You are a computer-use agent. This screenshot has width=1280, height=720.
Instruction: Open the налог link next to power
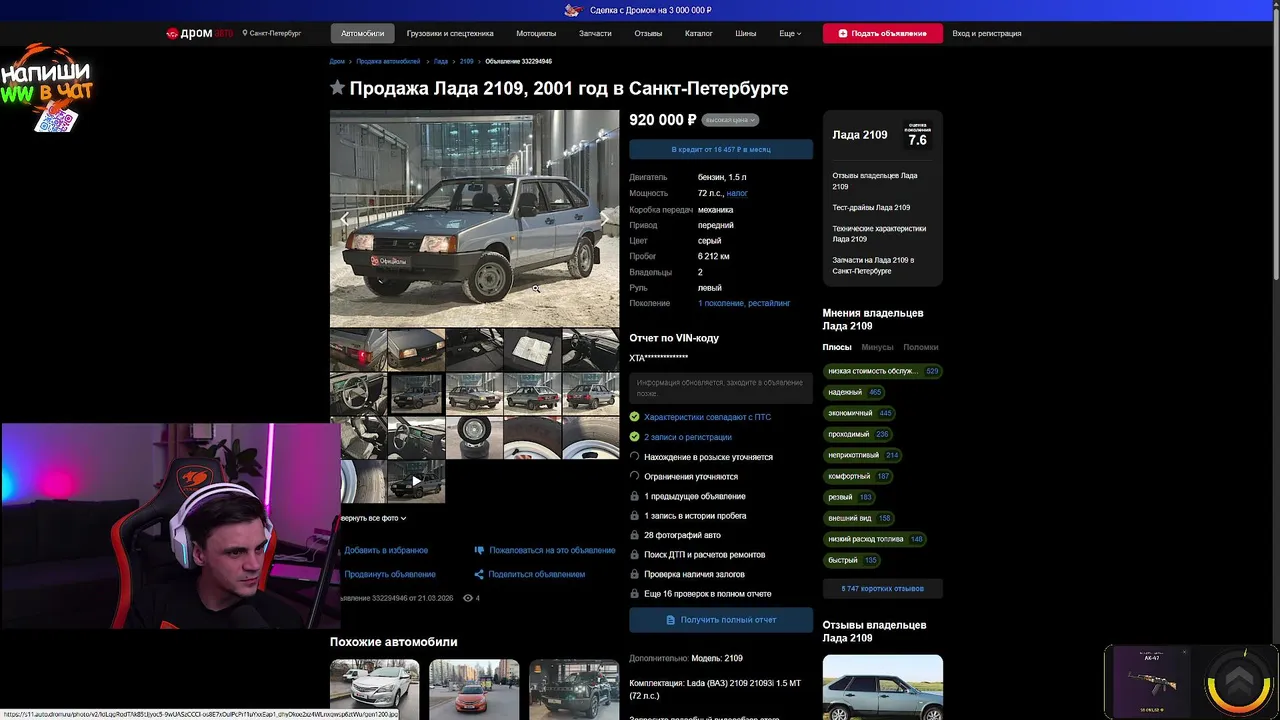[737, 193]
